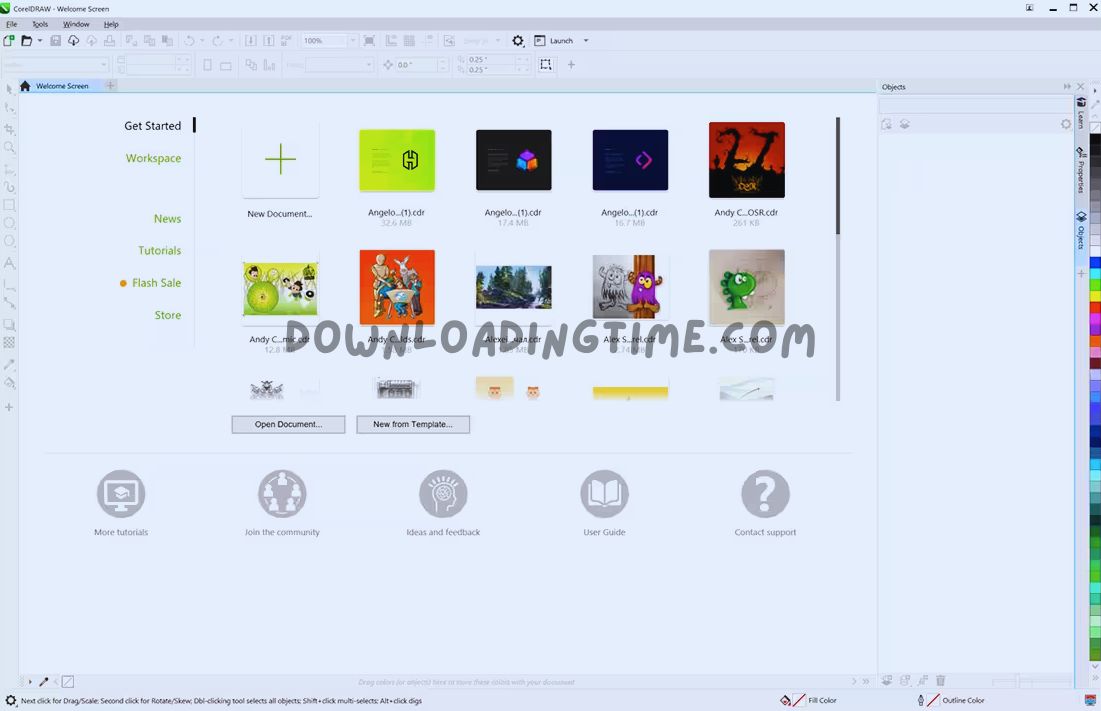Image resolution: width=1101 pixels, height=711 pixels.
Task: Set Fill Color from the status bar swatch
Action: tap(797, 700)
